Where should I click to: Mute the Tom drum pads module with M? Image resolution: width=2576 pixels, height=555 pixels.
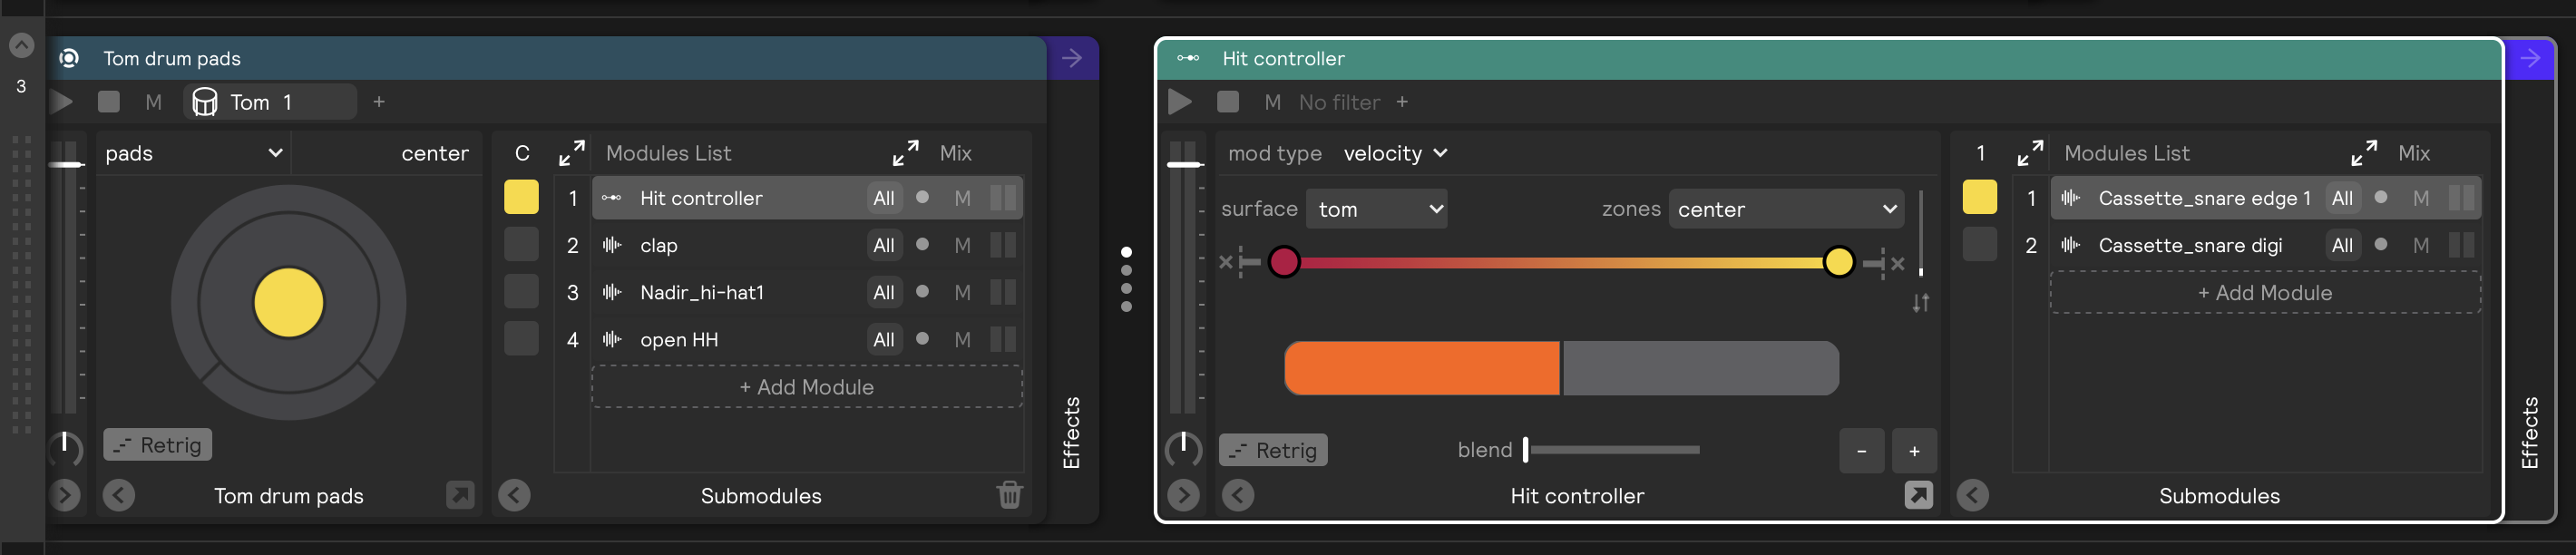(153, 102)
